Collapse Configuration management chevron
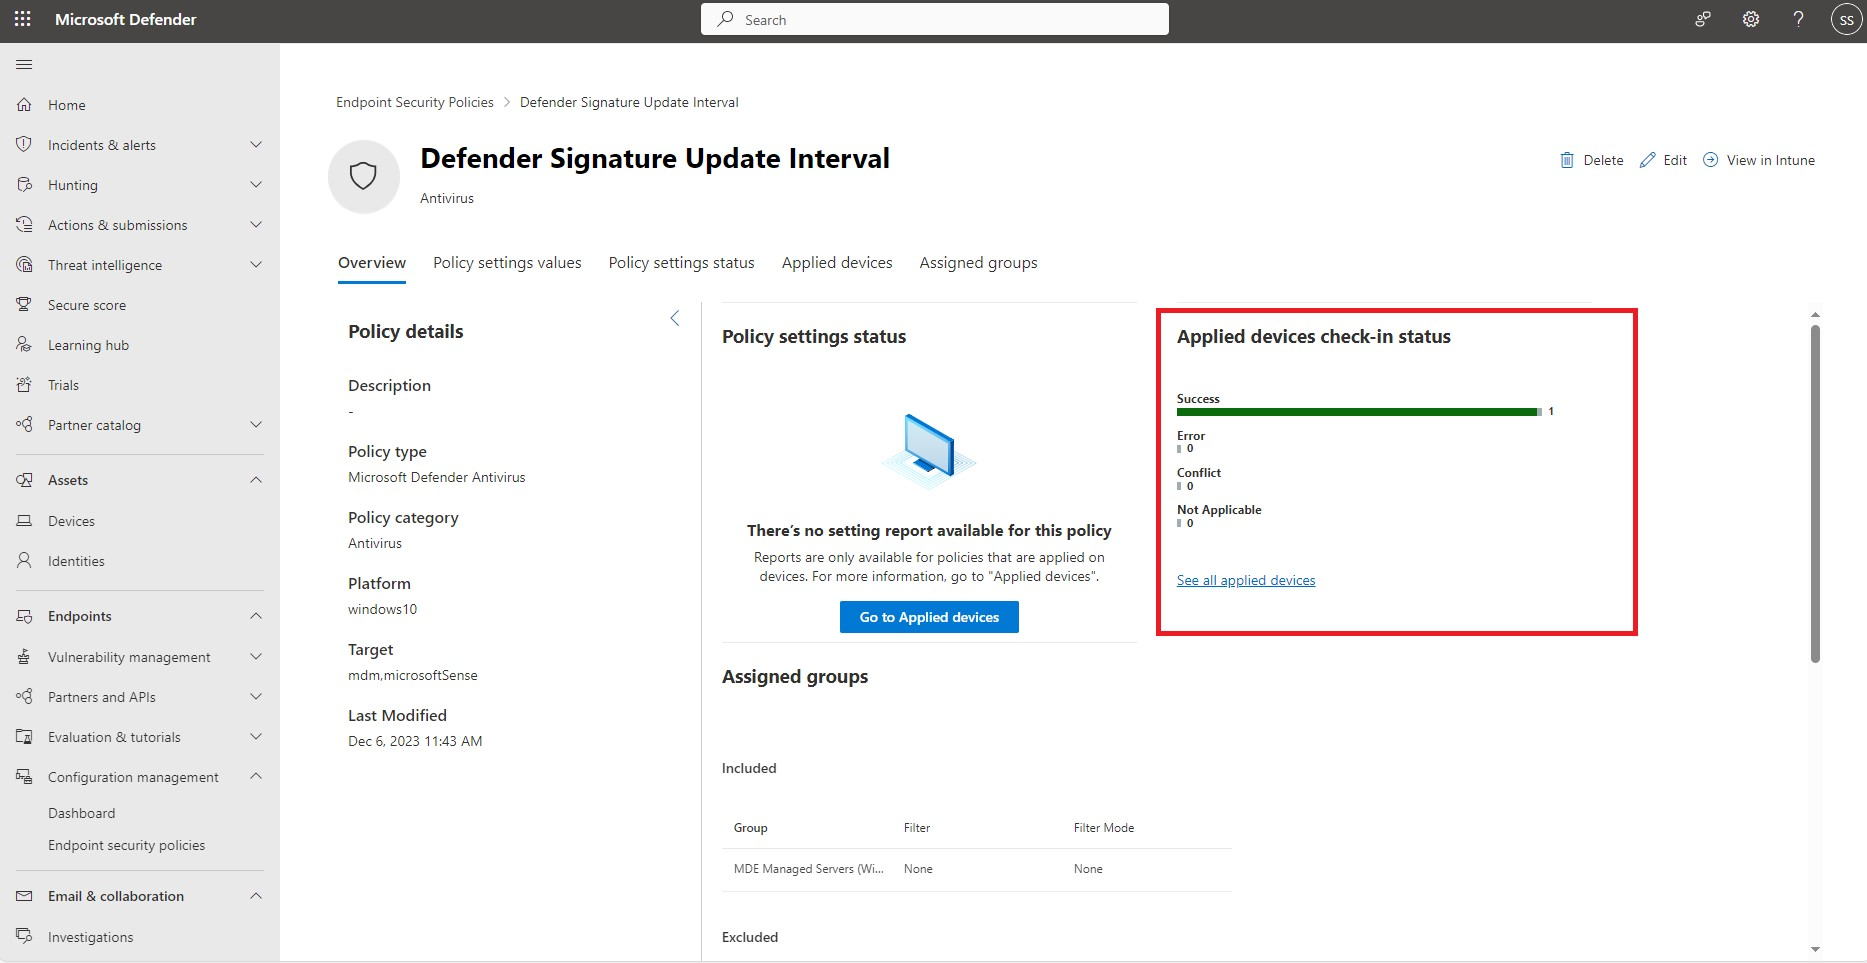The height and width of the screenshot is (963, 1867). [256, 777]
